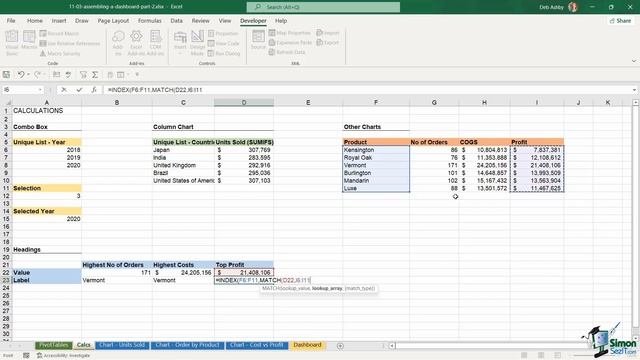Add a new sheet with plus button
640x360 pixels.
(340, 346)
